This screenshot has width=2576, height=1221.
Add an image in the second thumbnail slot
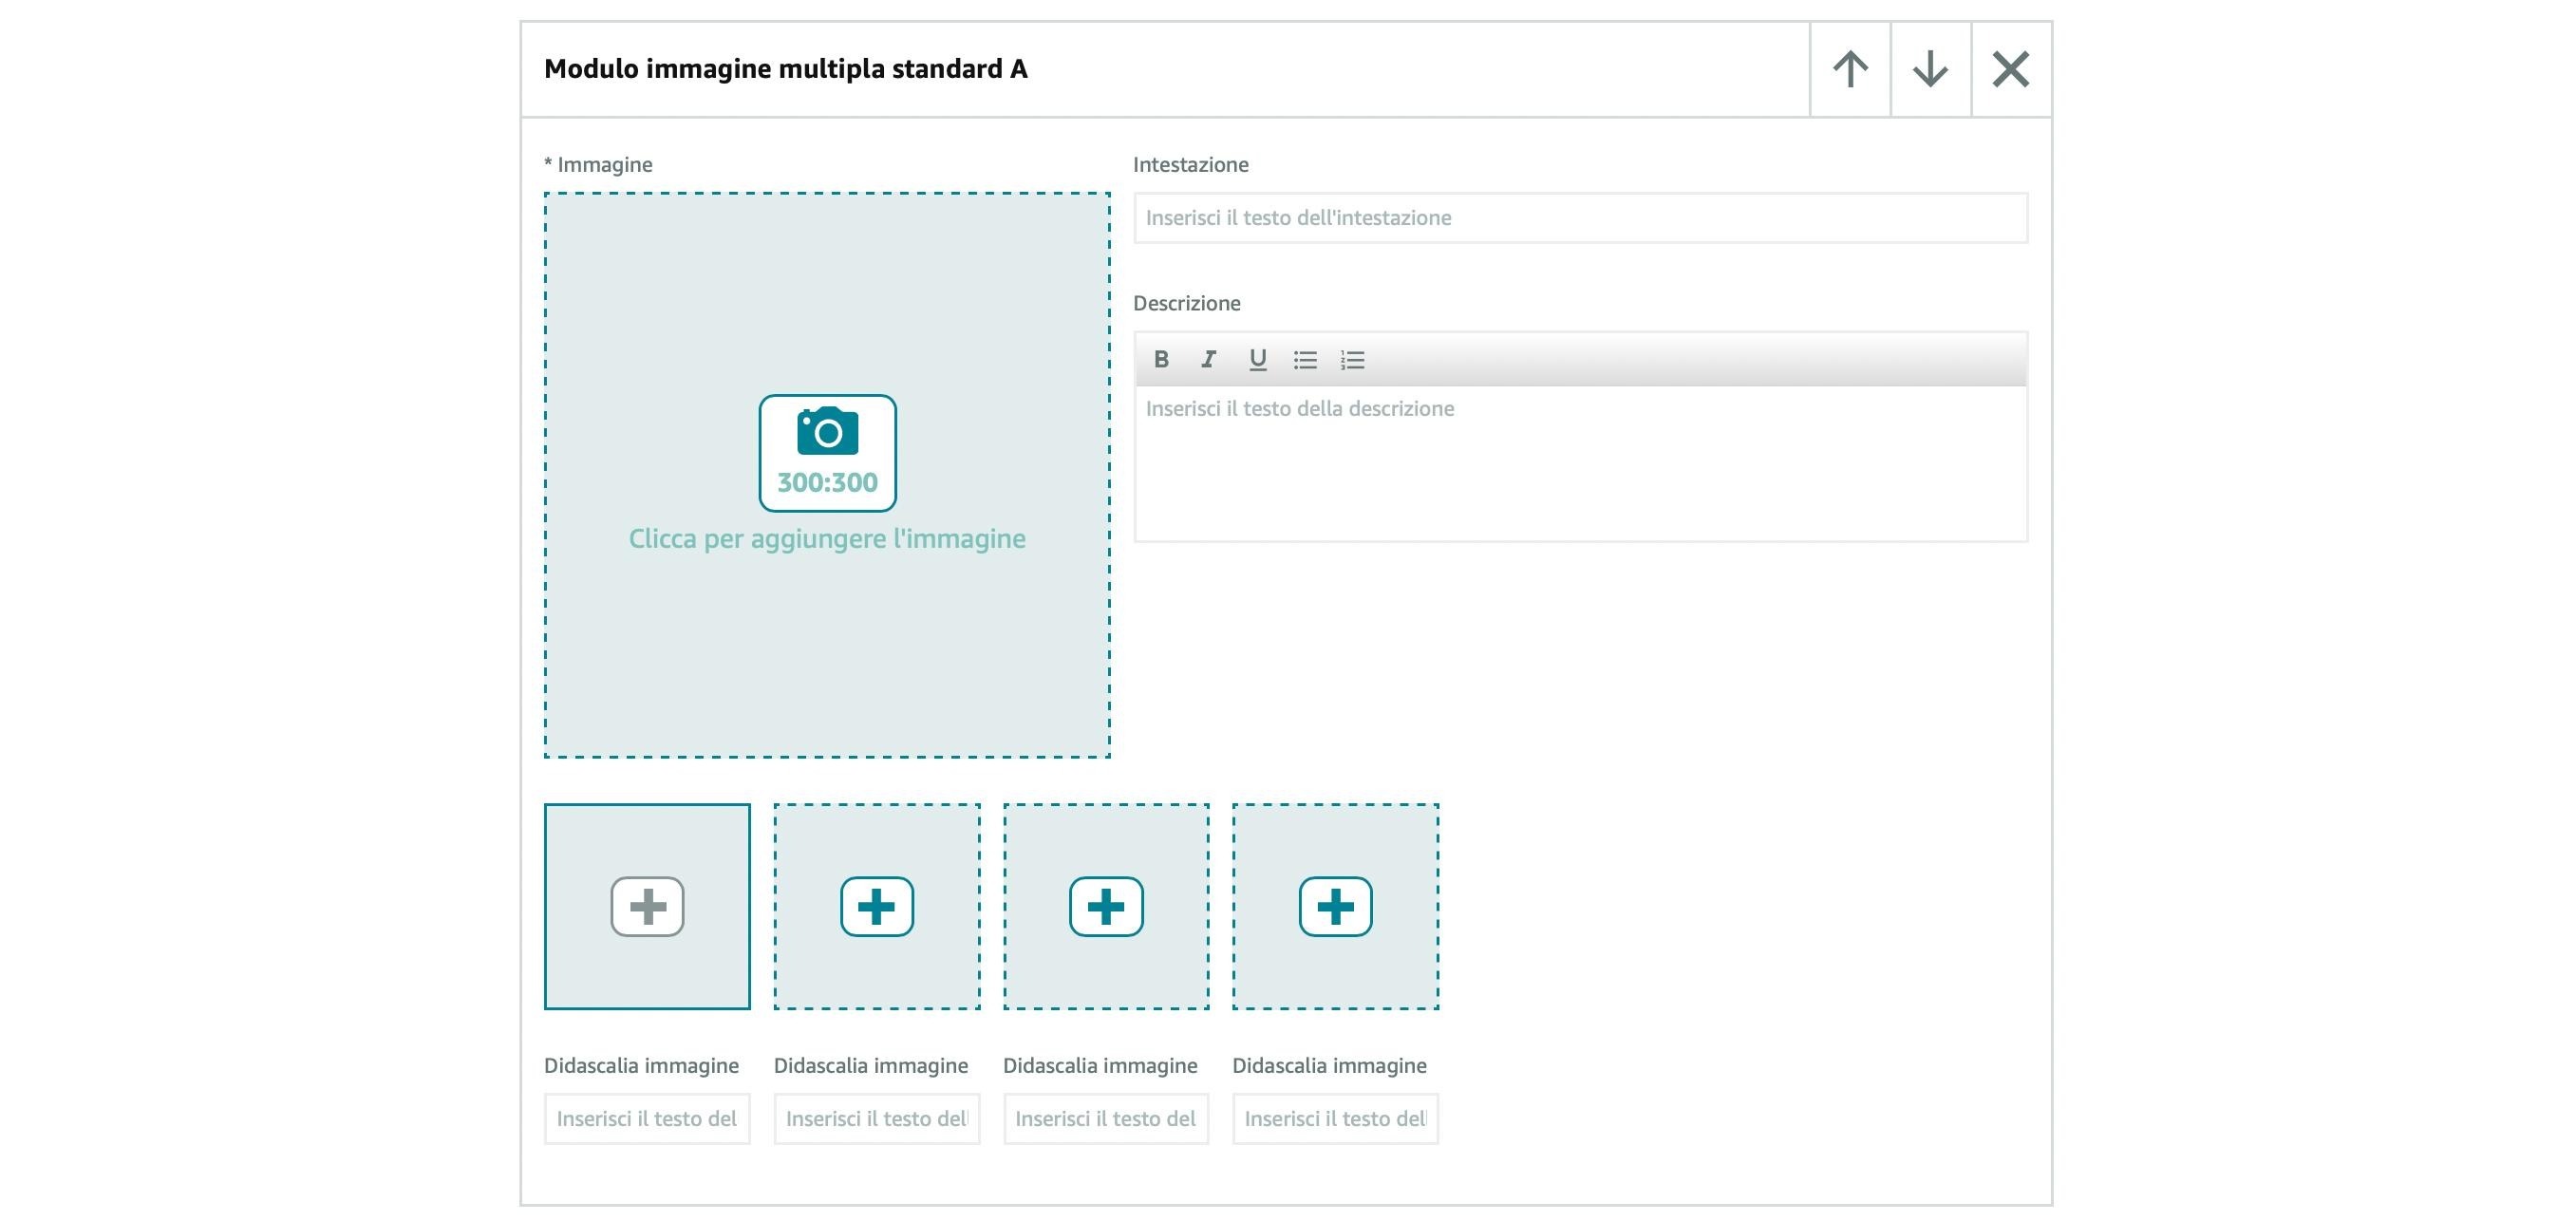[877, 907]
